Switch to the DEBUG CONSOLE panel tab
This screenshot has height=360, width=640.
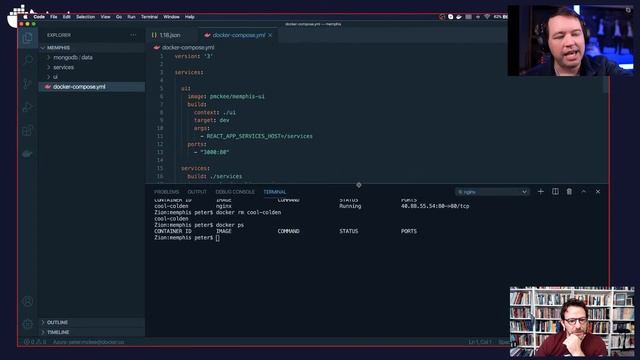click(235, 192)
